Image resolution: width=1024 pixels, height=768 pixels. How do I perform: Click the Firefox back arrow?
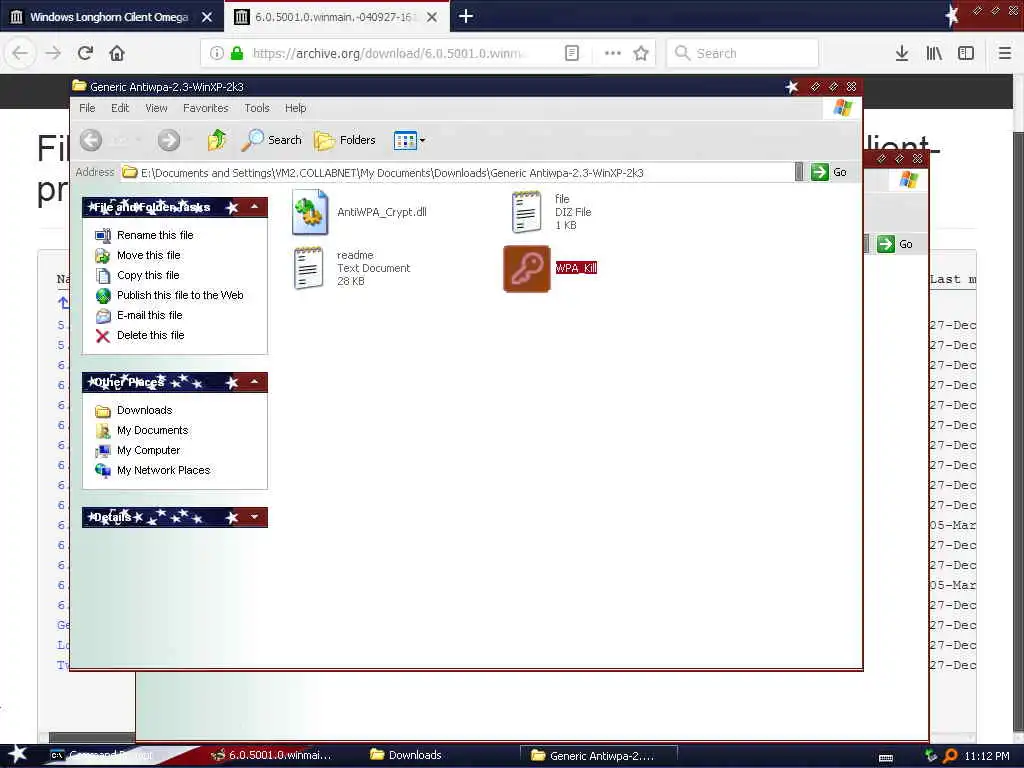click(20, 53)
